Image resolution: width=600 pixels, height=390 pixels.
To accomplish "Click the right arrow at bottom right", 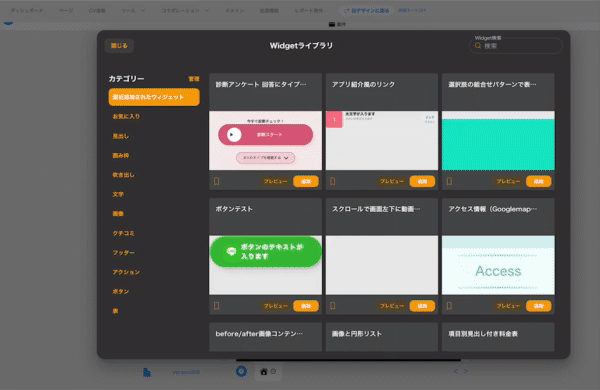I will tap(466, 371).
